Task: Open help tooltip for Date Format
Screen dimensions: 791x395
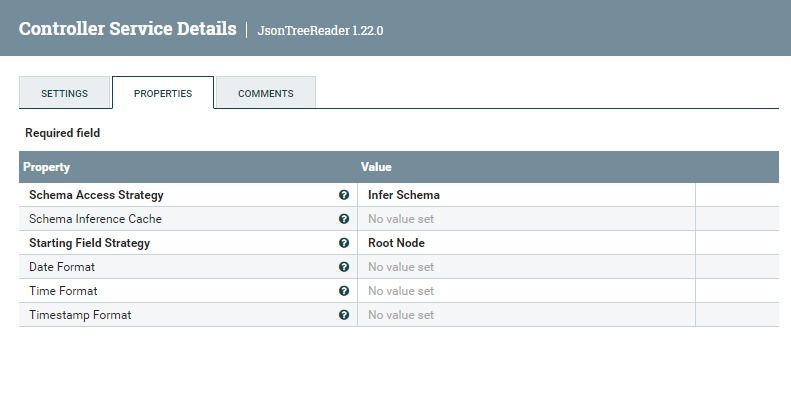Action: click(x=344, y=267)
